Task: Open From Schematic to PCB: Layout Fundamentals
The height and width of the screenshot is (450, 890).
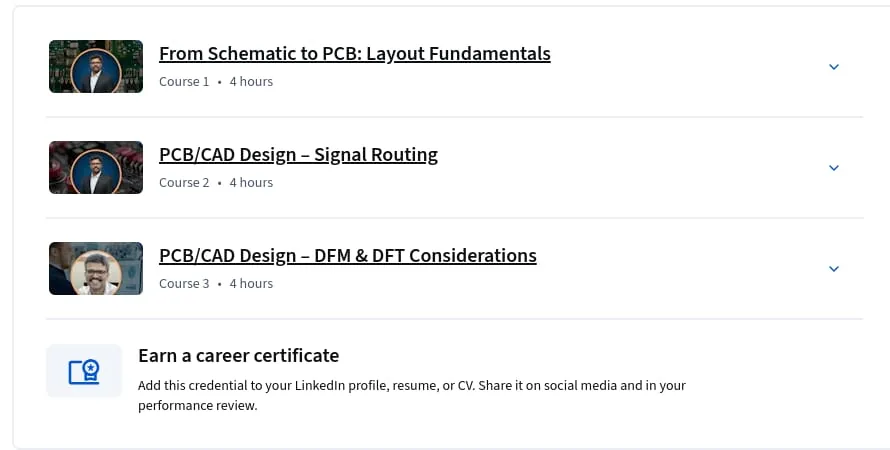Action: point(355,53)
